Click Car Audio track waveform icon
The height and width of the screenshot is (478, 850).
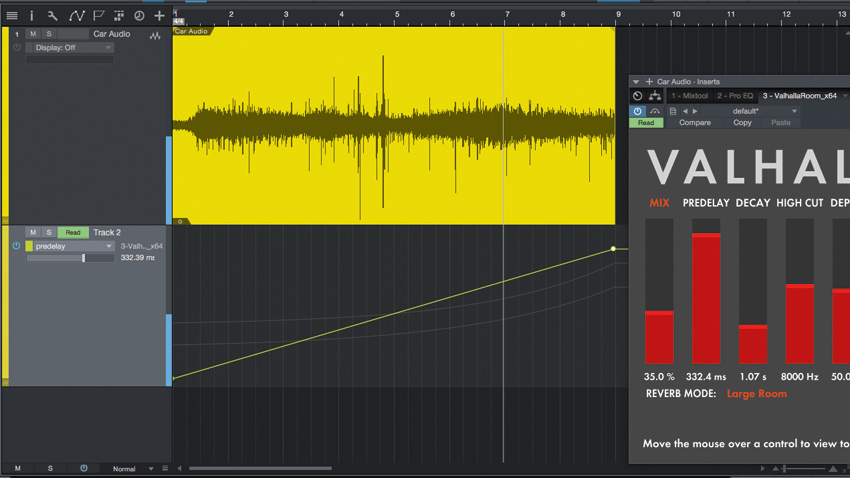155,36
